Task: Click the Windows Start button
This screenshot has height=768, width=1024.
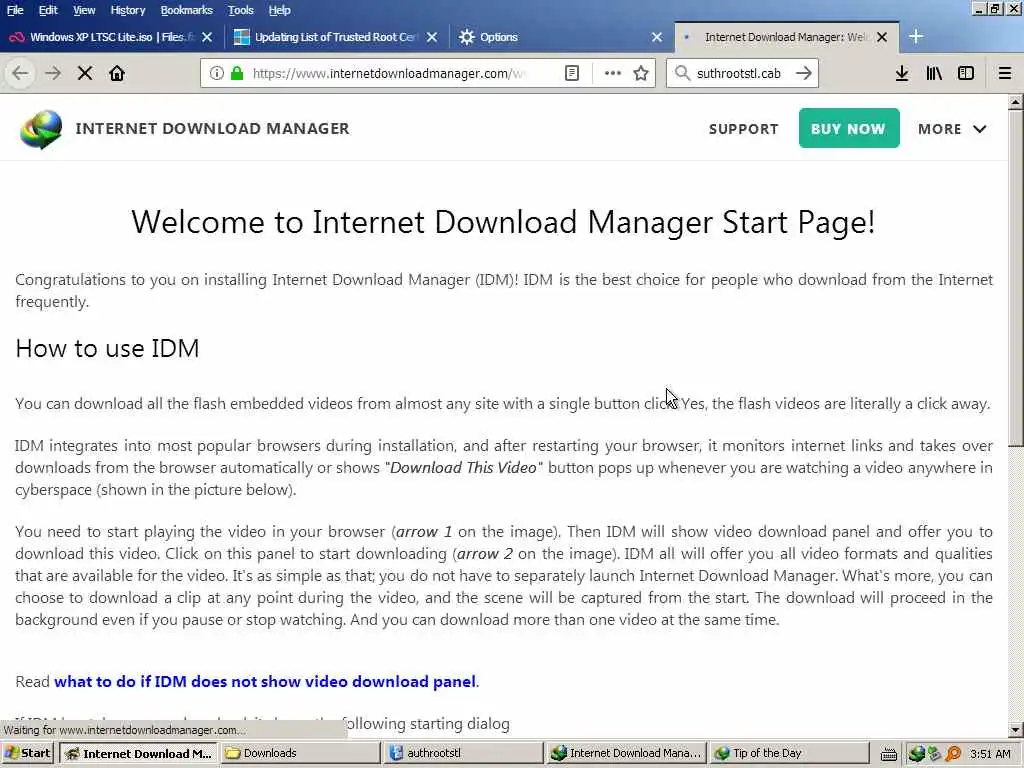Action: (x=27, y=754)
